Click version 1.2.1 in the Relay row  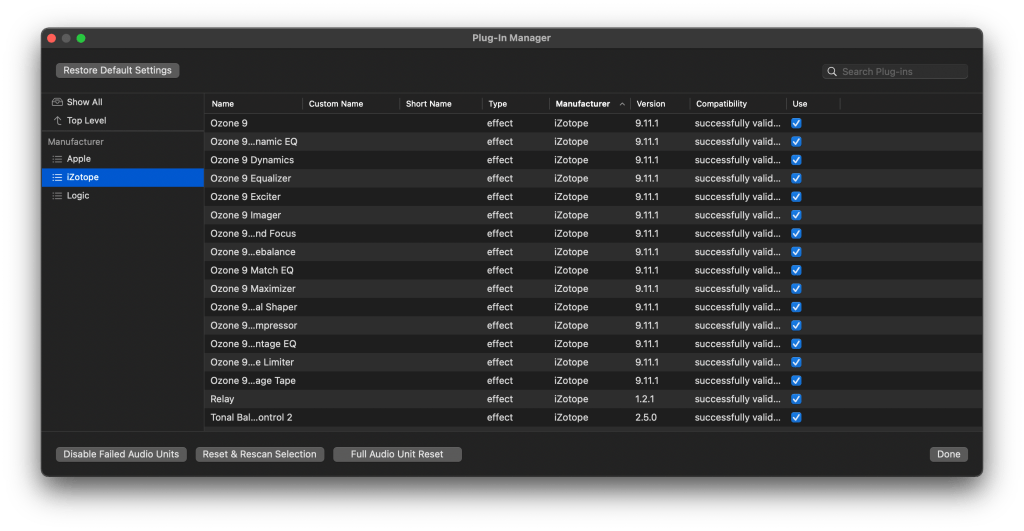point(645,398)
